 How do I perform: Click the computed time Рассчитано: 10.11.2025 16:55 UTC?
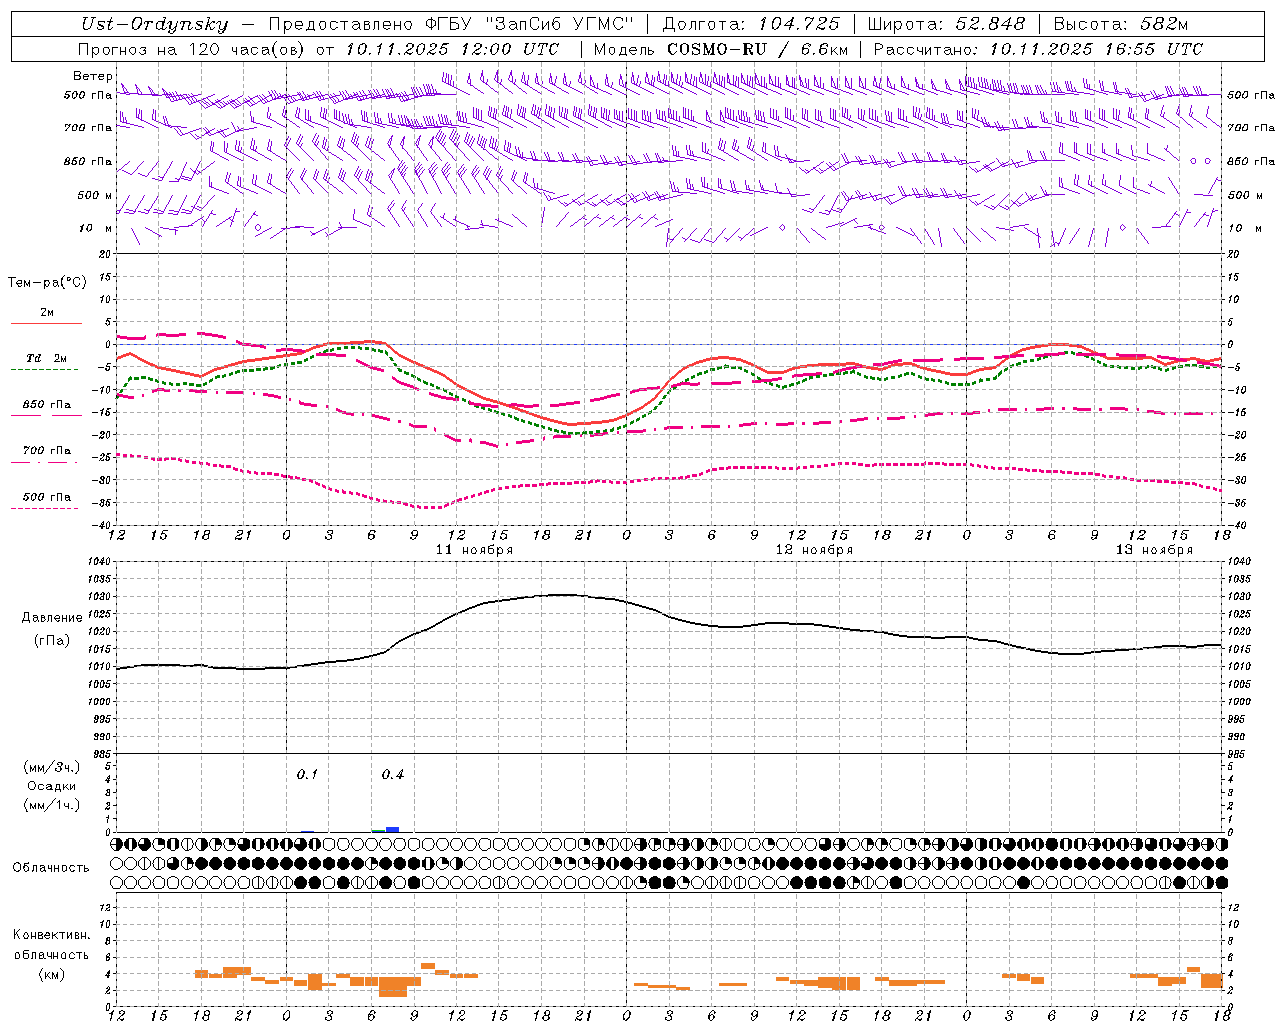[x=1038, y=48]
